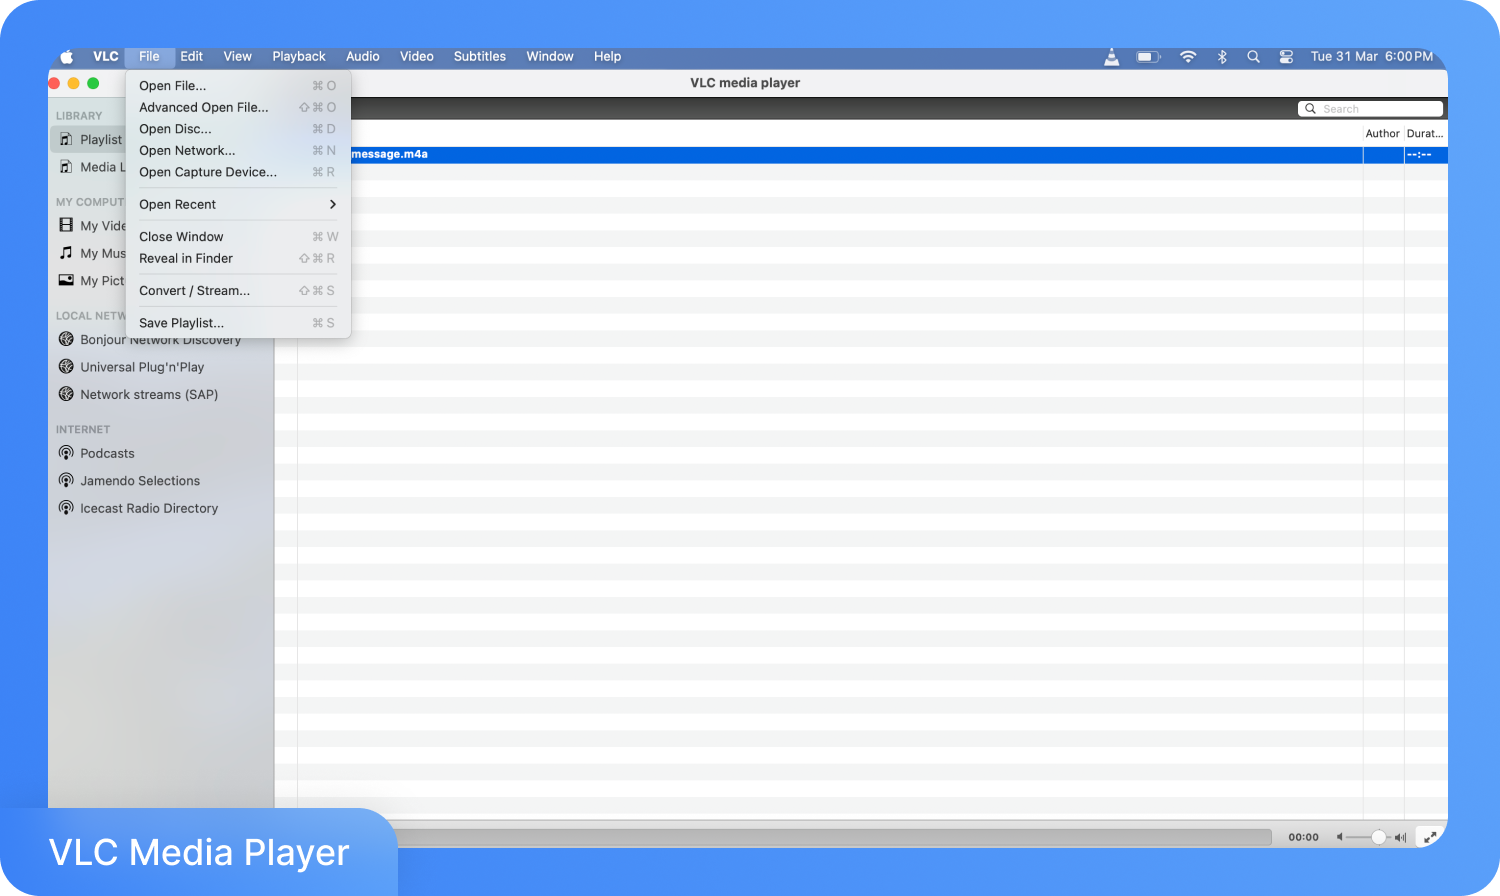This screenshot has width=1500, height=896.
Task: Open the Playback menu
Action: pyautogui.click(x=299, y=57)
